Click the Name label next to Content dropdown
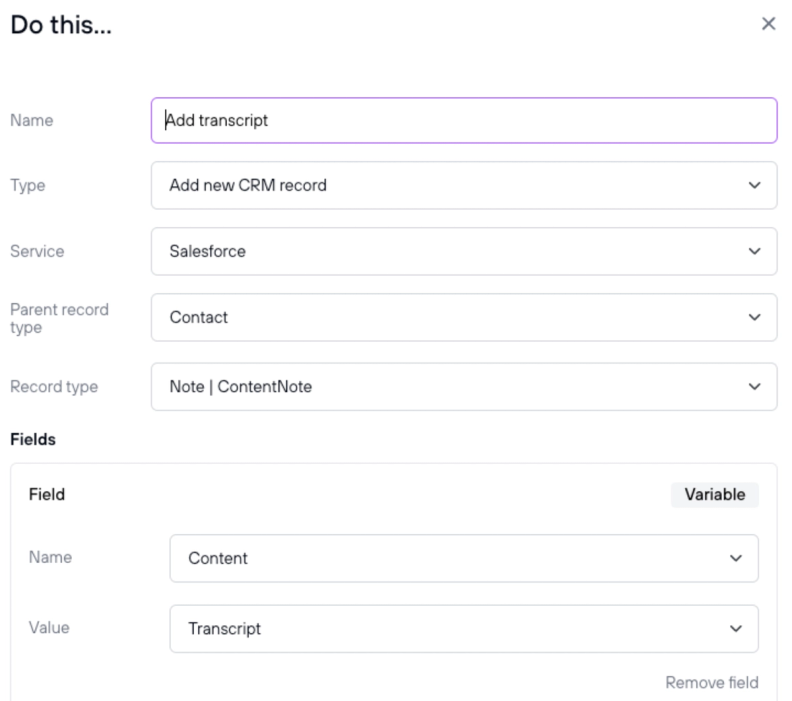The height and width of the screenshot is (701, 792). pyautogui.click(x=50, y=558)
